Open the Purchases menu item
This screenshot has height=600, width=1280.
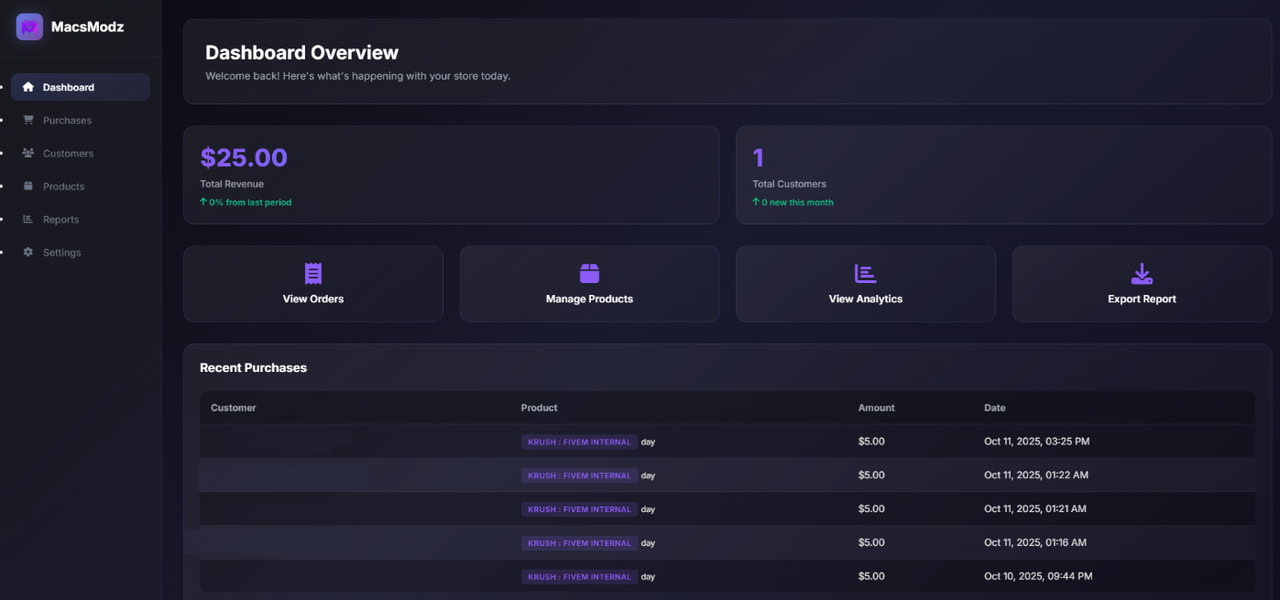pyautogui.click(x=81, y=120)
